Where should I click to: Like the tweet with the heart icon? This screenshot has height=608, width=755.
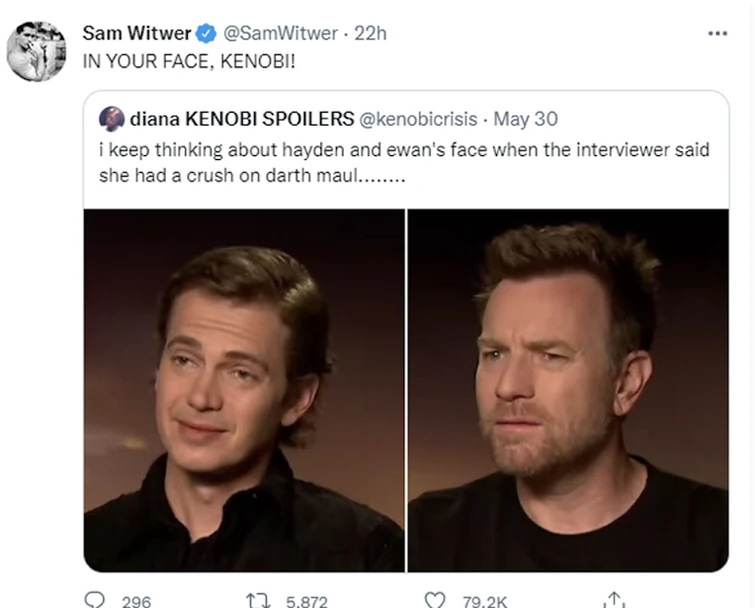point(433,599)
